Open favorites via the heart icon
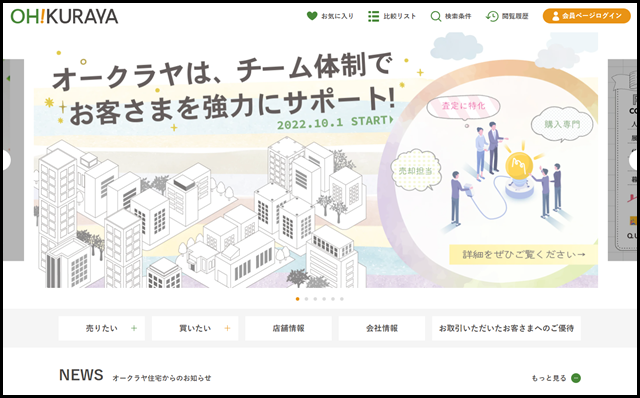The height and width of the screenshot is (398, 640). tap(312, 16)
